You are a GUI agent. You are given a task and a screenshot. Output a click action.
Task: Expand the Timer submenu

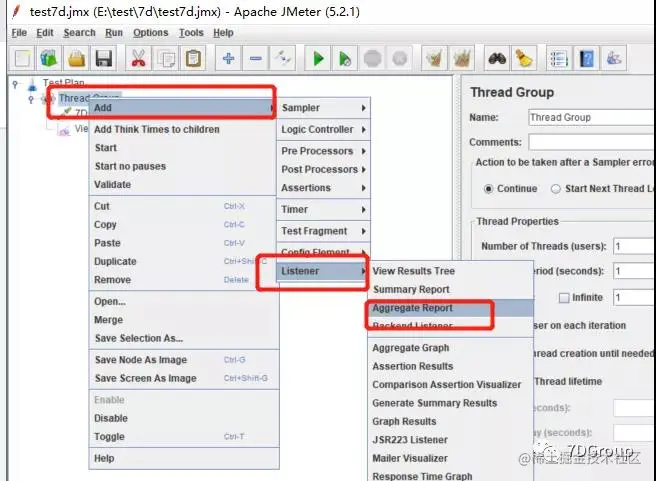point(323,209)
